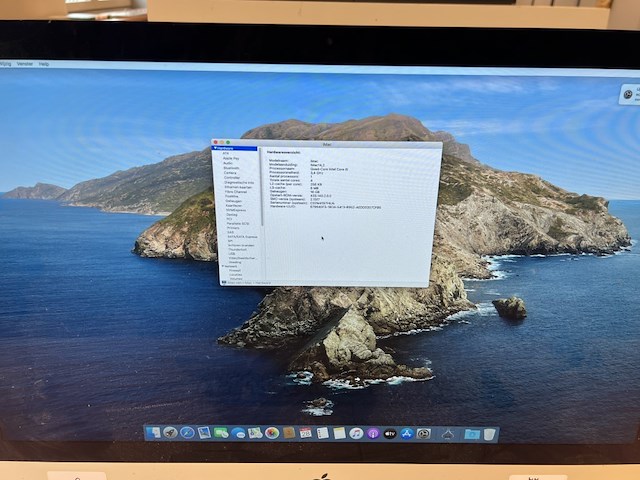Viewport: 640px width, 480px height.
Task: Open the Trash in the Dock
Action: click(x=489, y=434)
